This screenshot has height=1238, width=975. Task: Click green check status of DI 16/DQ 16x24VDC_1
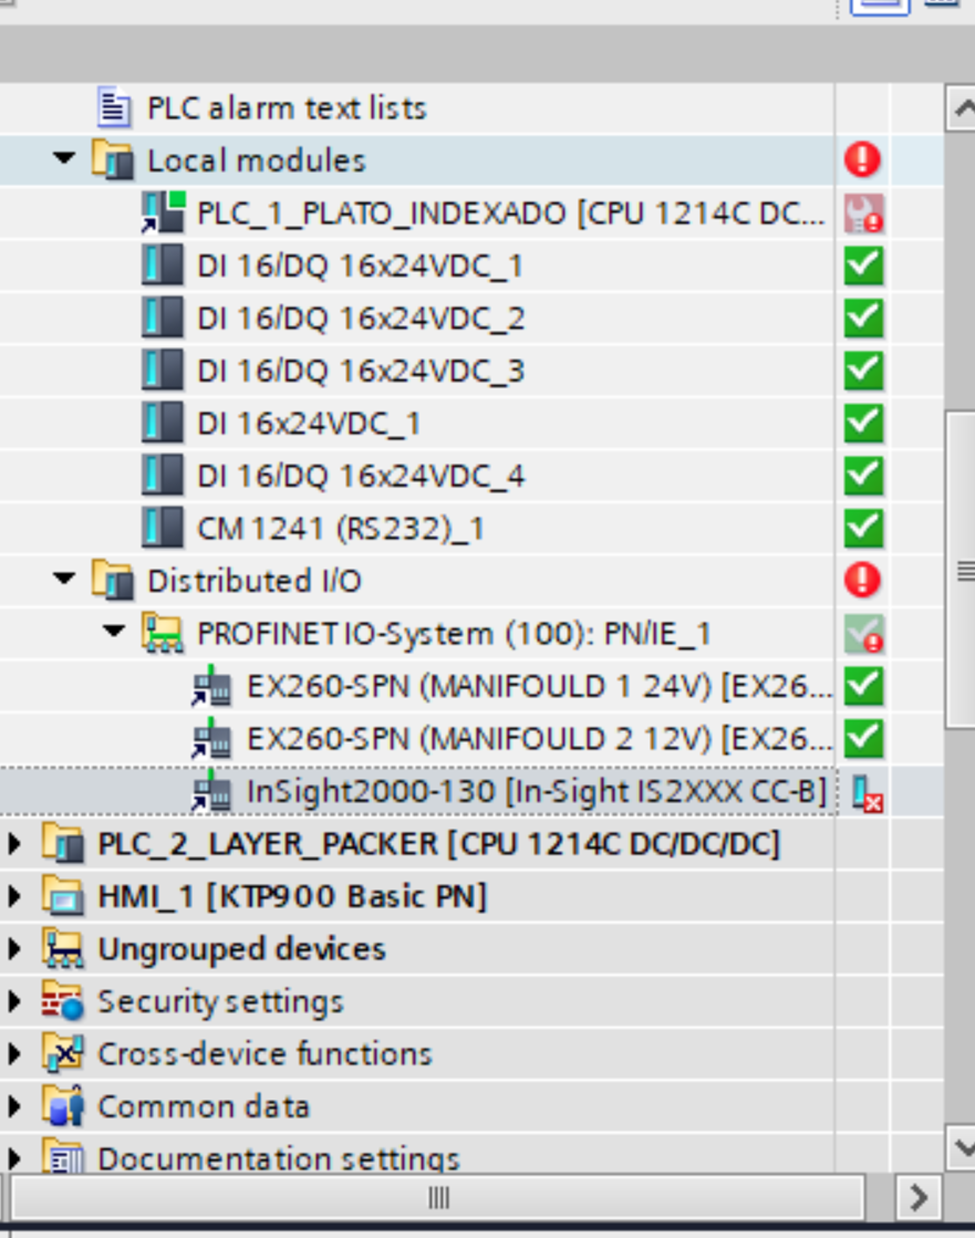pos(863,266)
